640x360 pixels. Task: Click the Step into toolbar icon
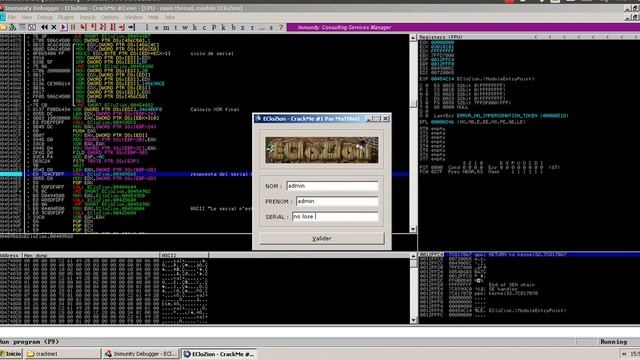tap(84, 27)
